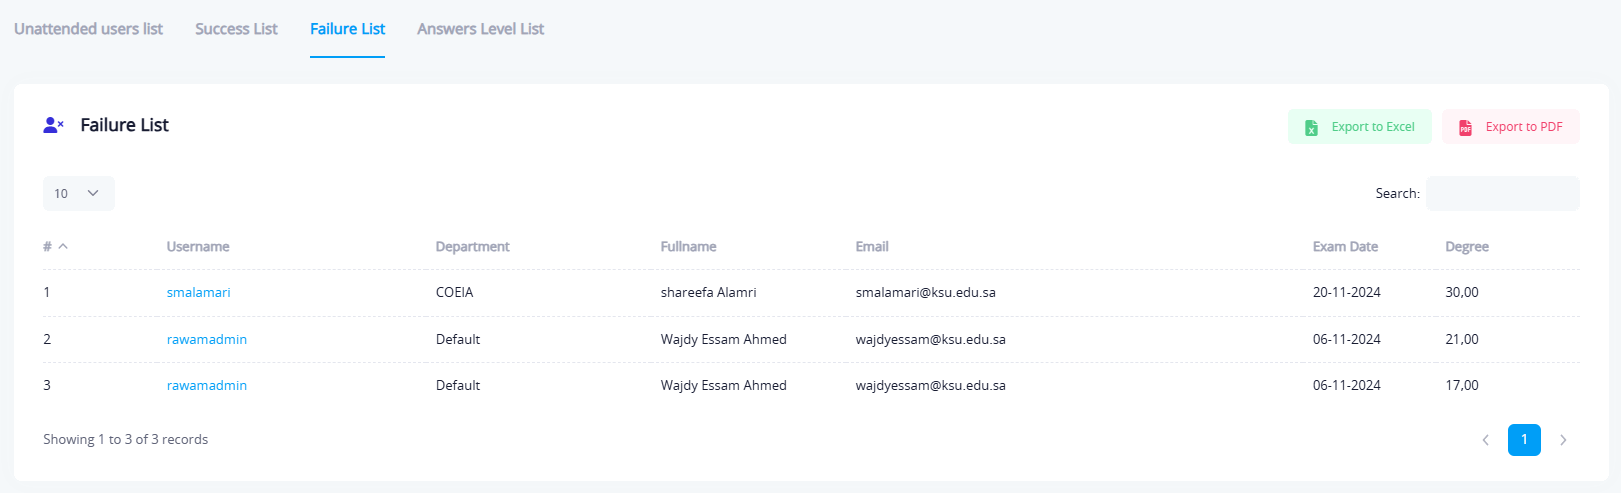Open the Success List tab
This screenshot has width=1621, height=493.
(236, 29)
